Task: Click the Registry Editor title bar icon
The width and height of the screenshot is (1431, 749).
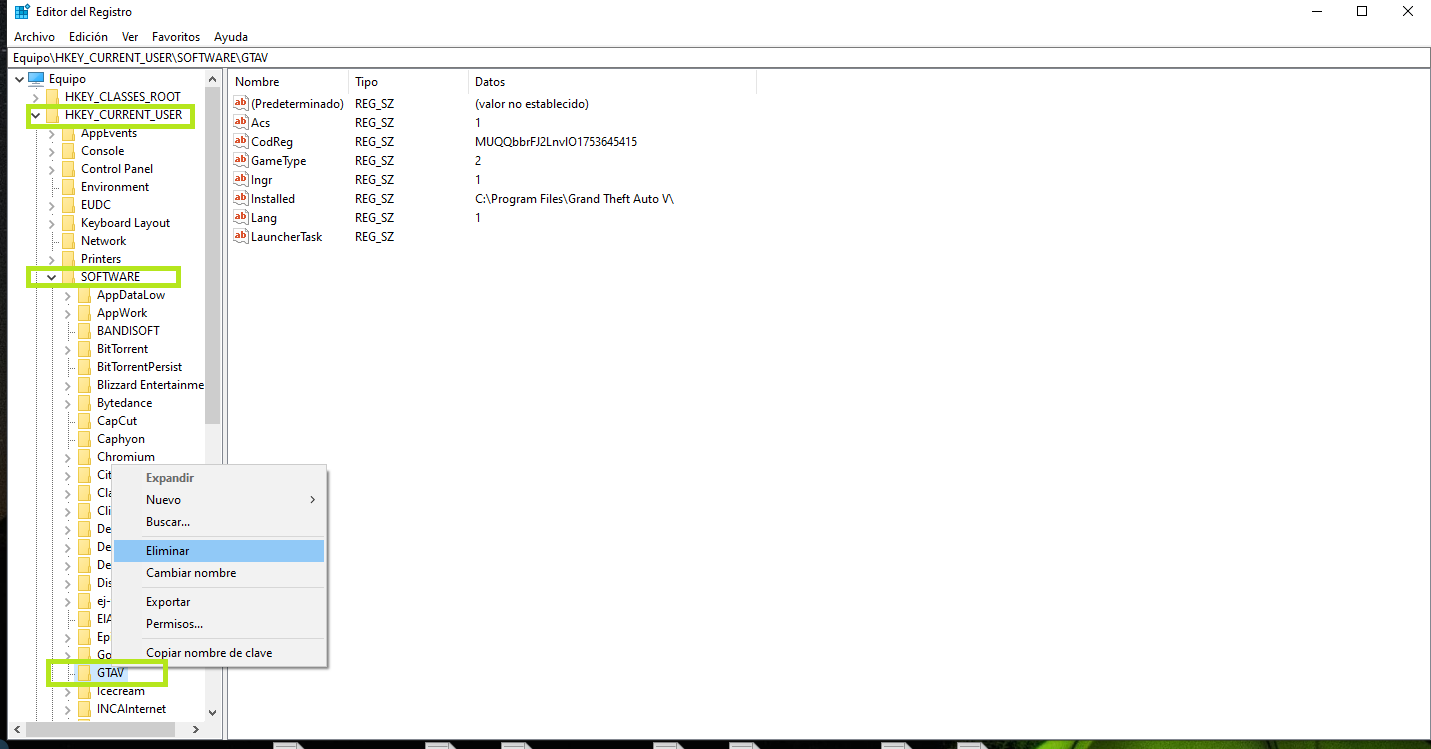Action: point(21,12)
